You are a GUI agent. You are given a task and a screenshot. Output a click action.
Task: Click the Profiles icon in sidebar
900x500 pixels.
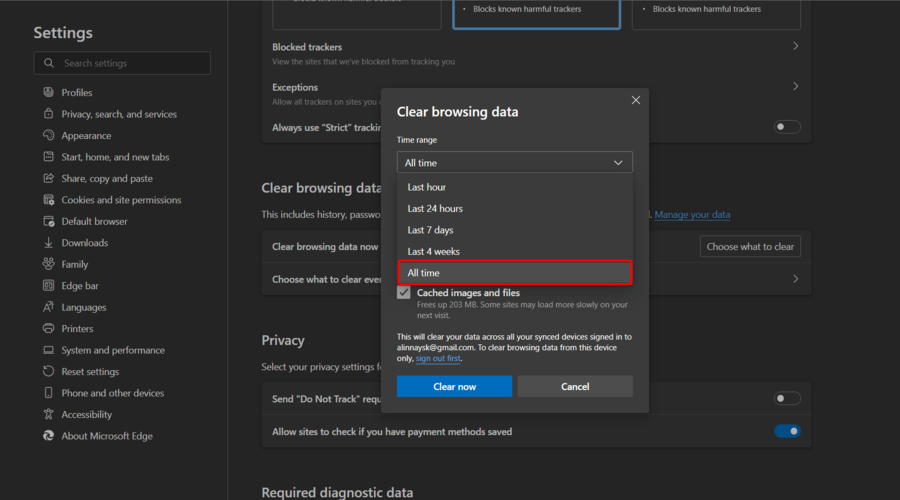pos(49,93)
